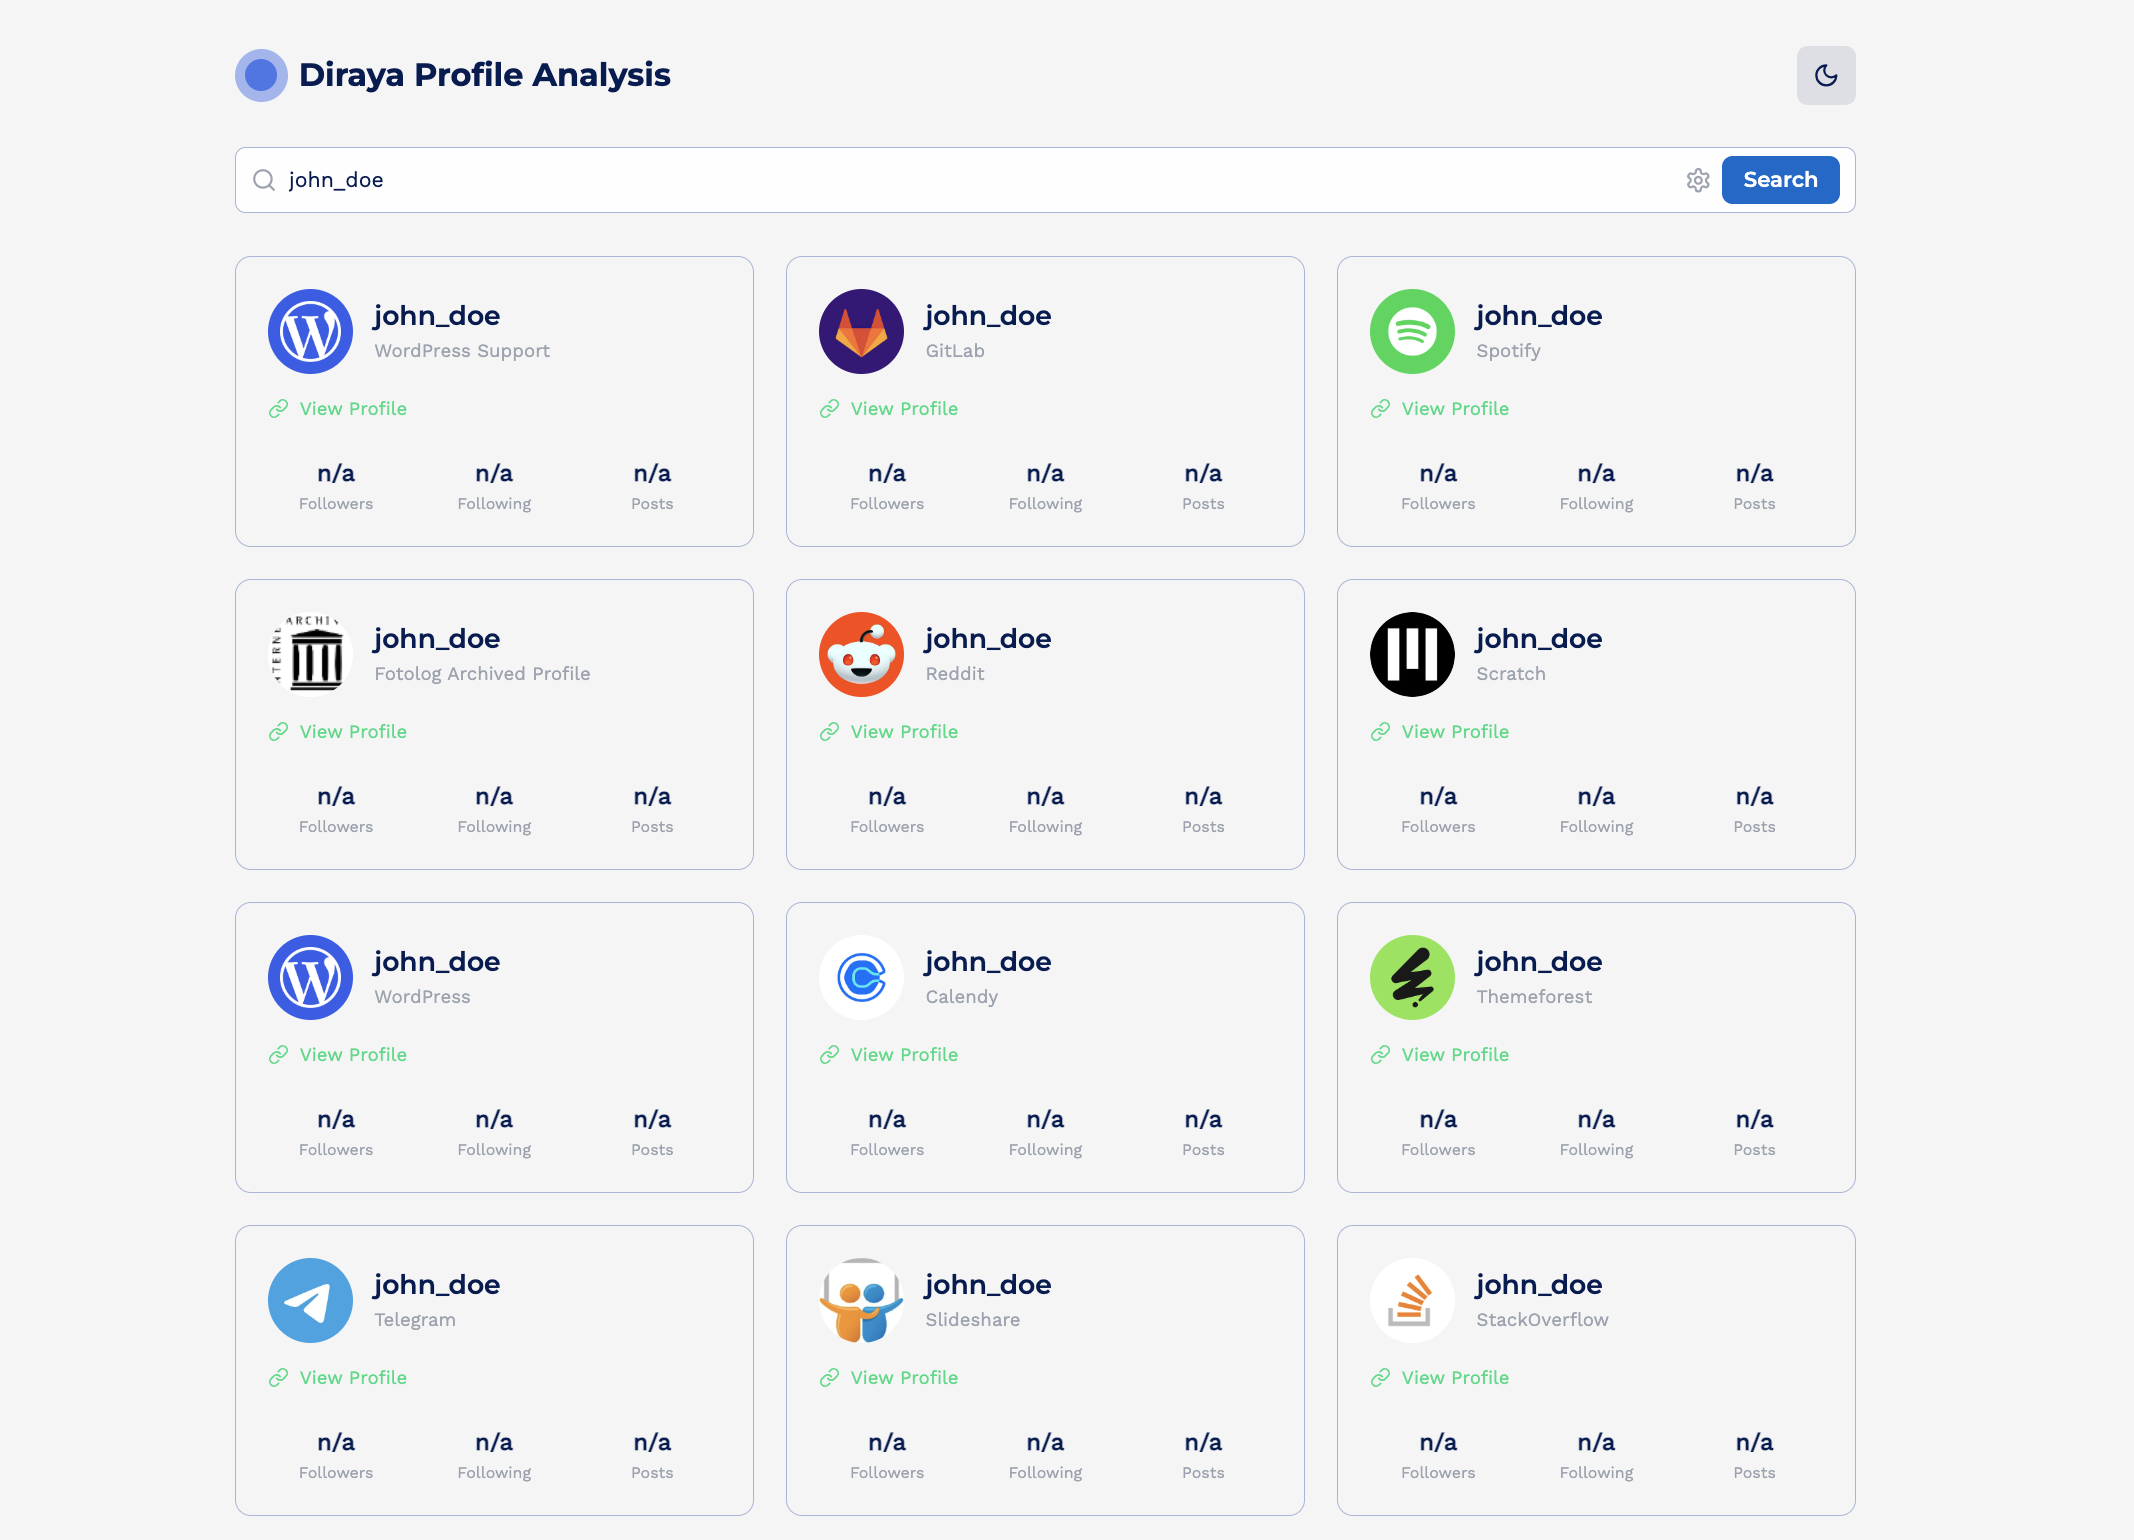Open View Profile link for Spotify

1454,409
